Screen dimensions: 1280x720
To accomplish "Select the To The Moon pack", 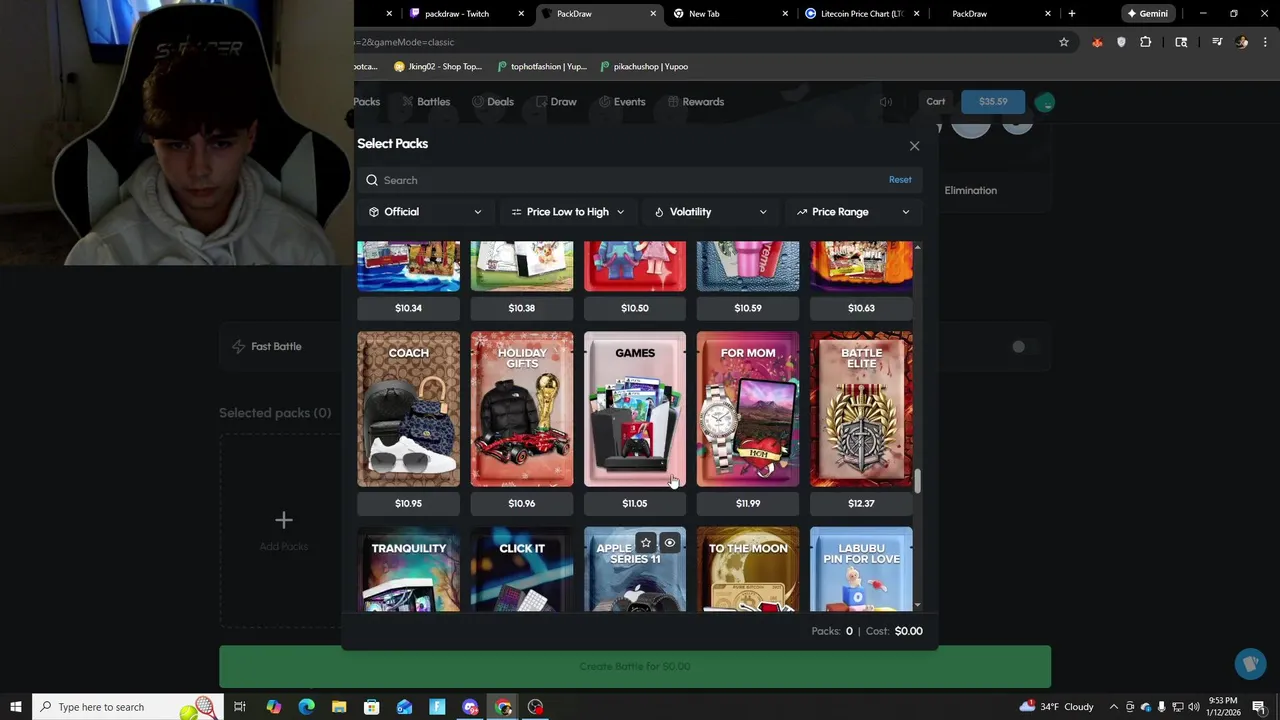I will coord(748,569).
